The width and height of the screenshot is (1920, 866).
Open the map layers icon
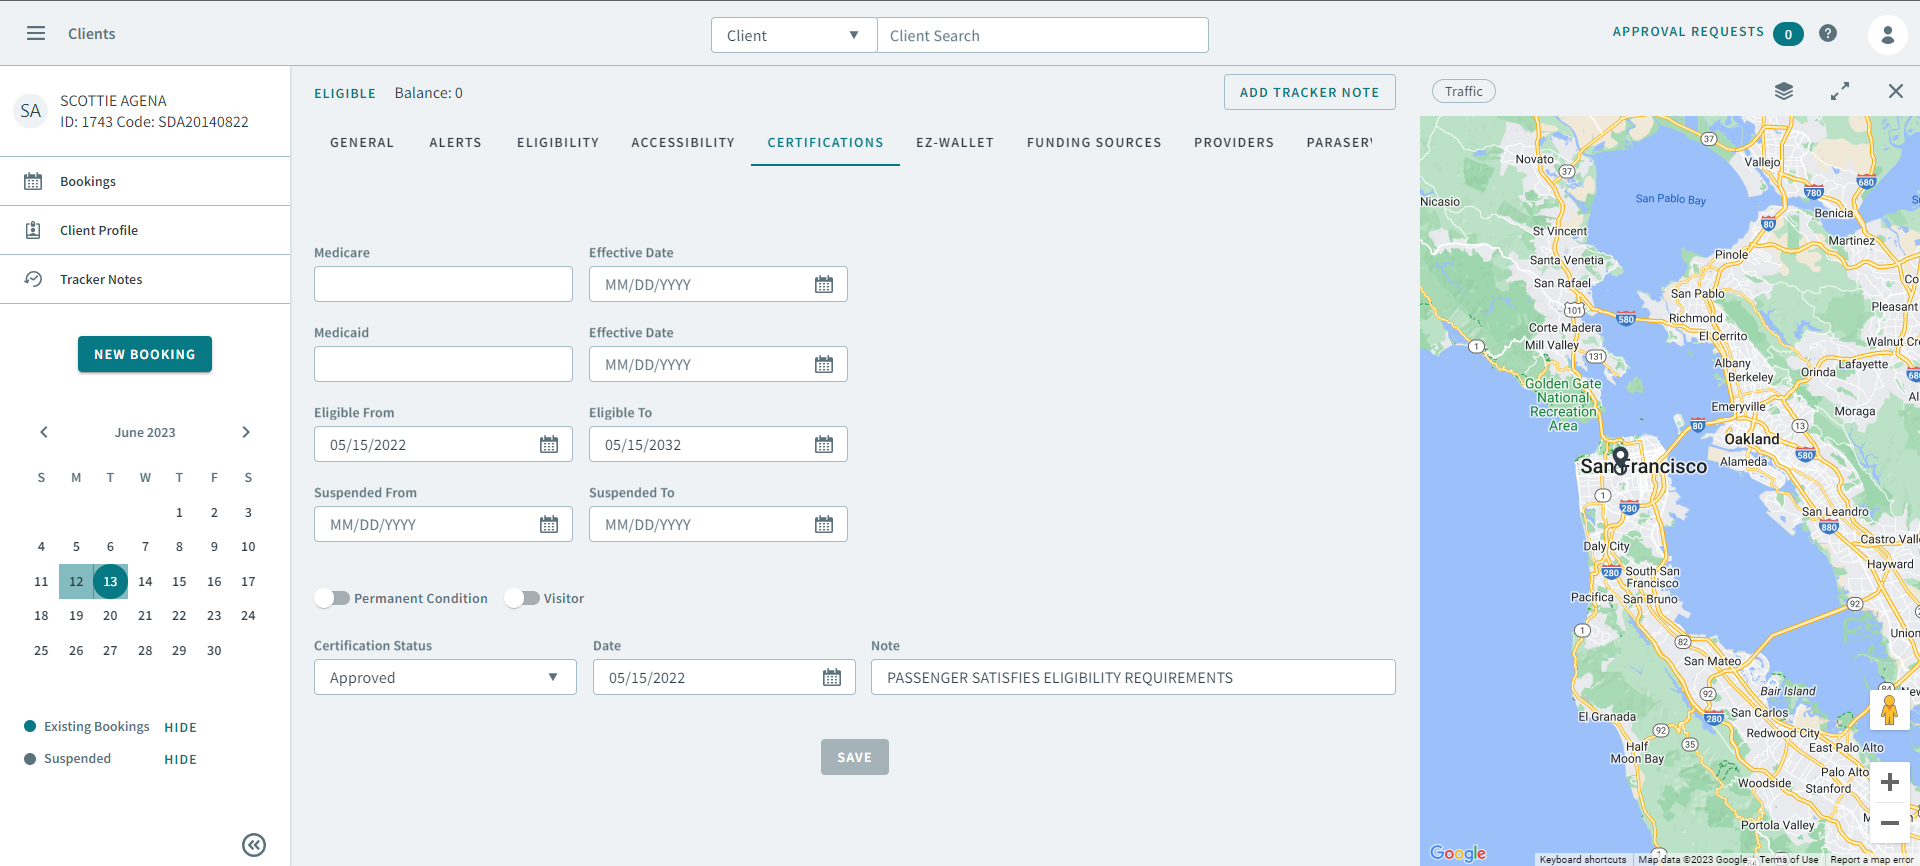click(x=1784, y=91)
